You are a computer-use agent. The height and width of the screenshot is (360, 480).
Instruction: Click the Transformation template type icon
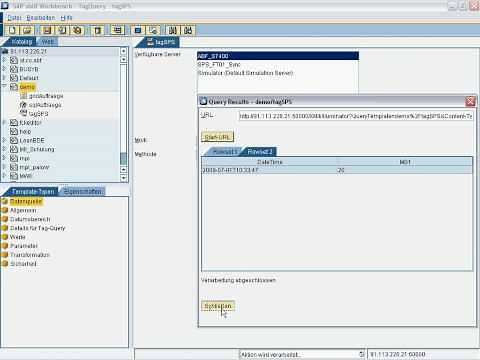pos(5,255)
